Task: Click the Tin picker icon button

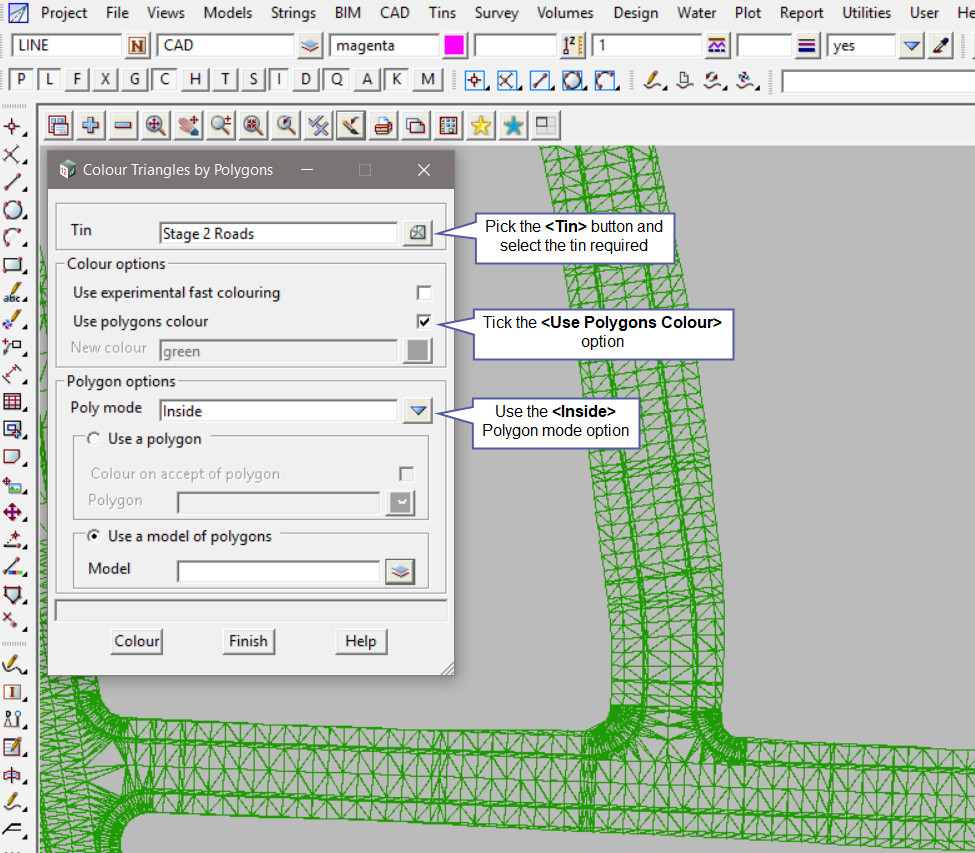Action: 418,233
